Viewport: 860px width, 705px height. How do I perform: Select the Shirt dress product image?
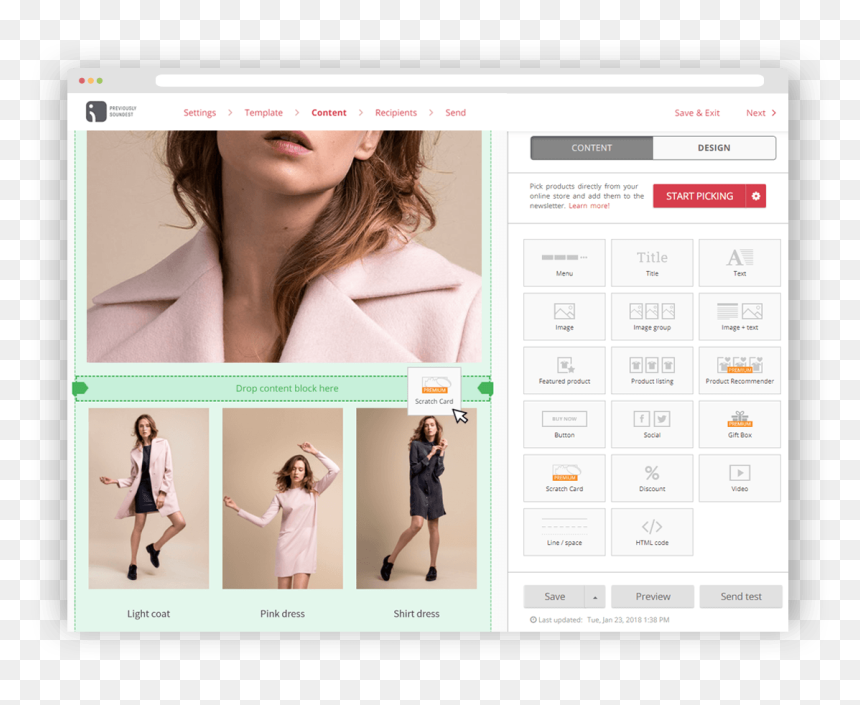[416, 498]
